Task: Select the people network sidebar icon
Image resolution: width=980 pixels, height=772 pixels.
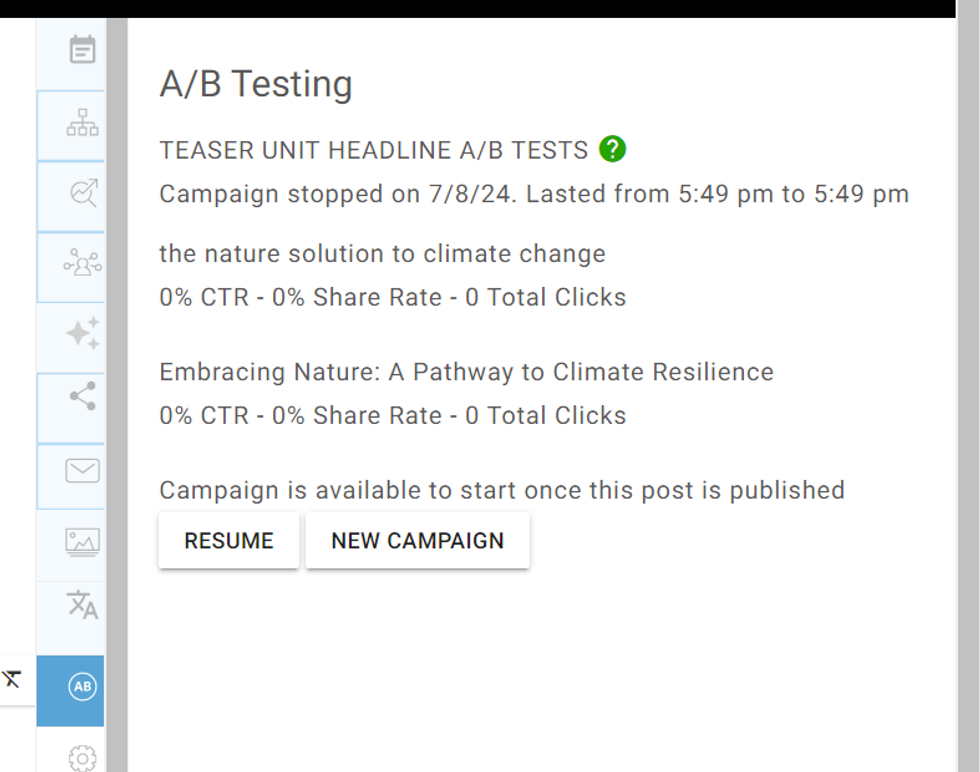Action: pyautogui.click(x=82, y=264)
